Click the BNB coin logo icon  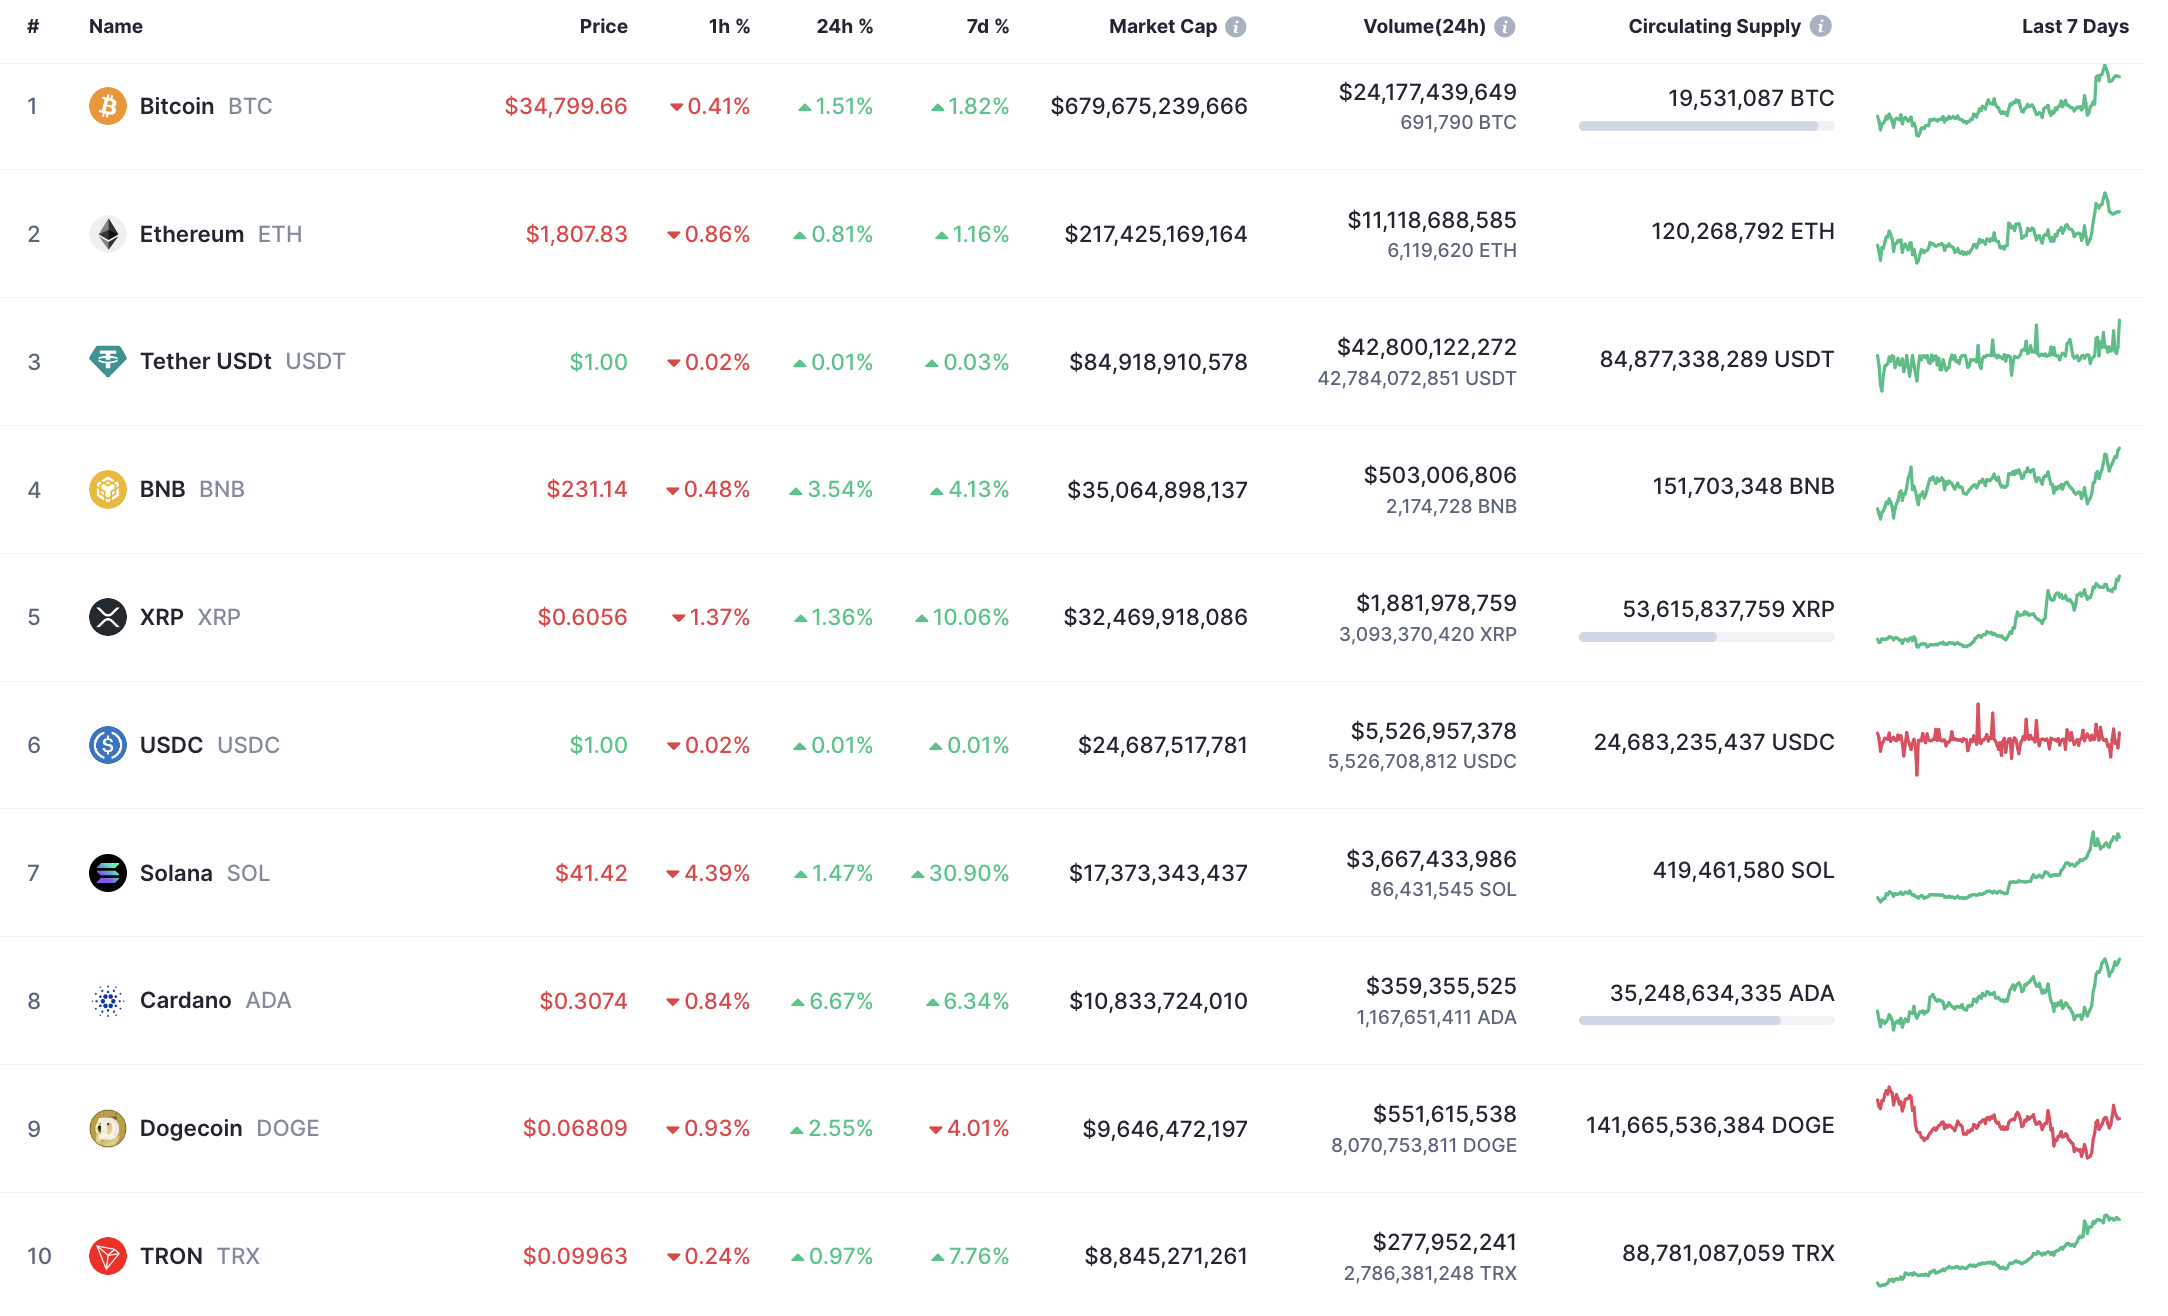(x=107, y=489)
